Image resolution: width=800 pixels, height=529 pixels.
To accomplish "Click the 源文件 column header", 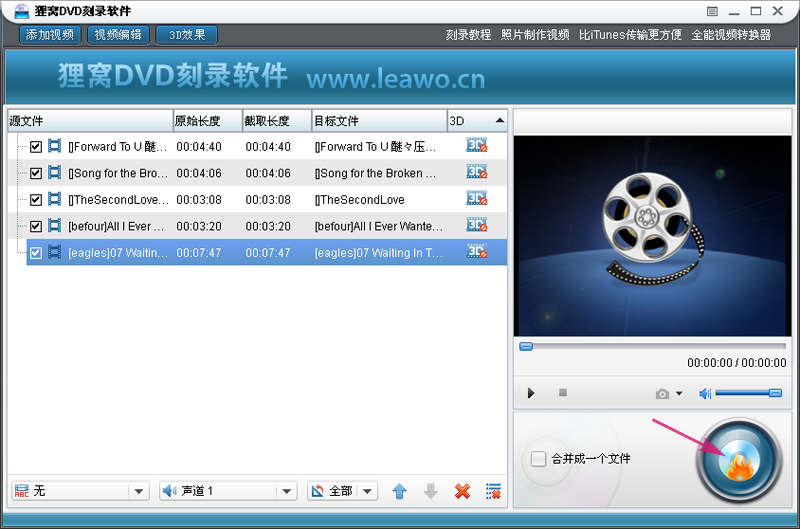I will click(x=90, y=121).
